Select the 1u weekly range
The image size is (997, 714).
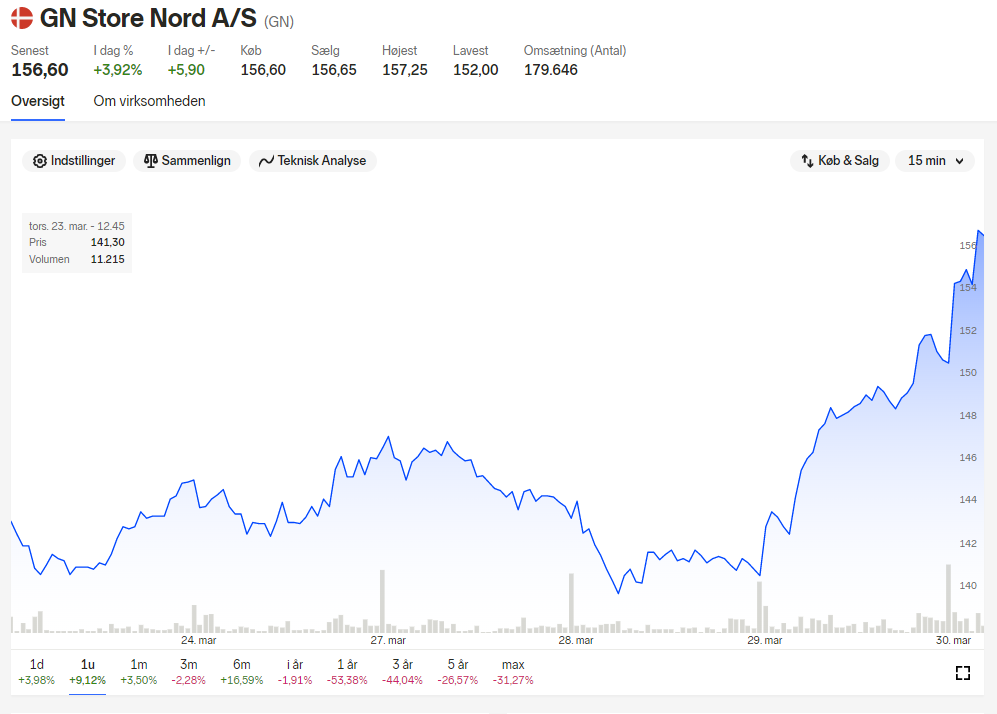click(x=87, y=672)
